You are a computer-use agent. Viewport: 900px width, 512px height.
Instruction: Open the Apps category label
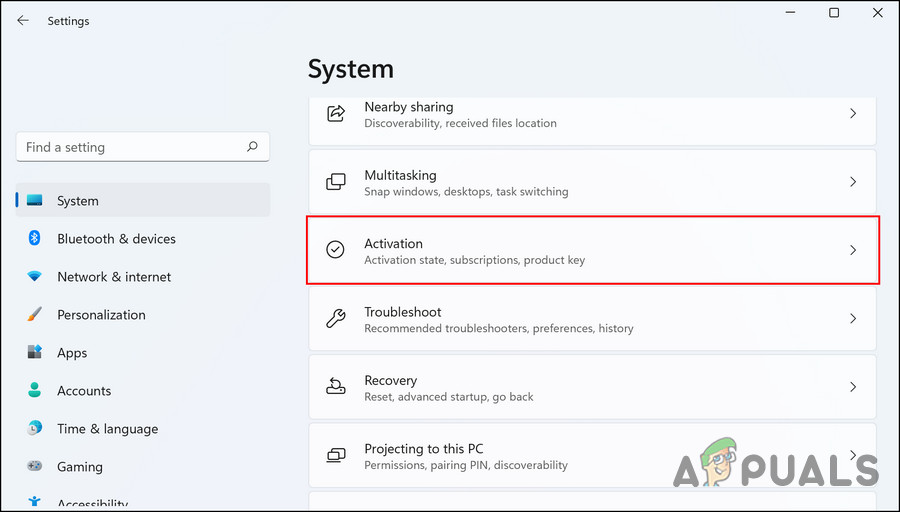click(72, 353)
